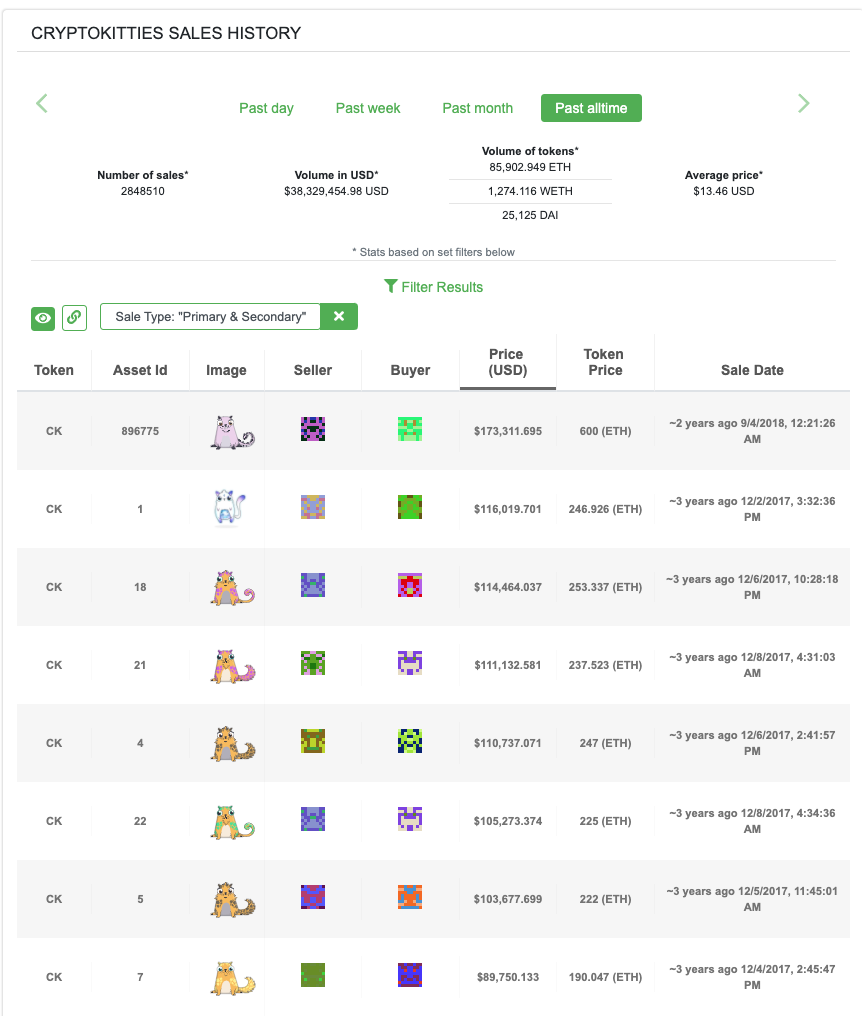Viewport: 862px width, 1016px height.
Task: Click Average price value $13.46 USD
Action: pos(724,191)
